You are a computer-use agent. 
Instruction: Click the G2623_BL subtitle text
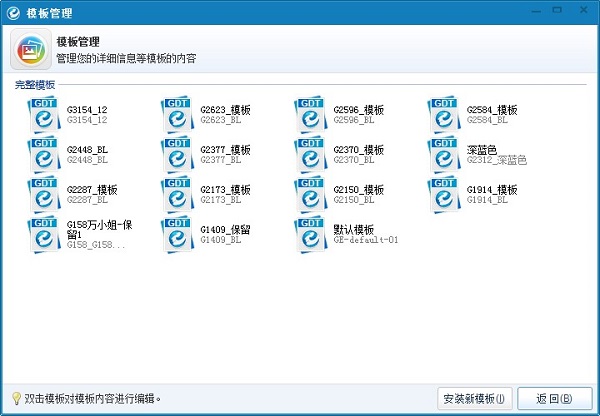click(221, 120)
